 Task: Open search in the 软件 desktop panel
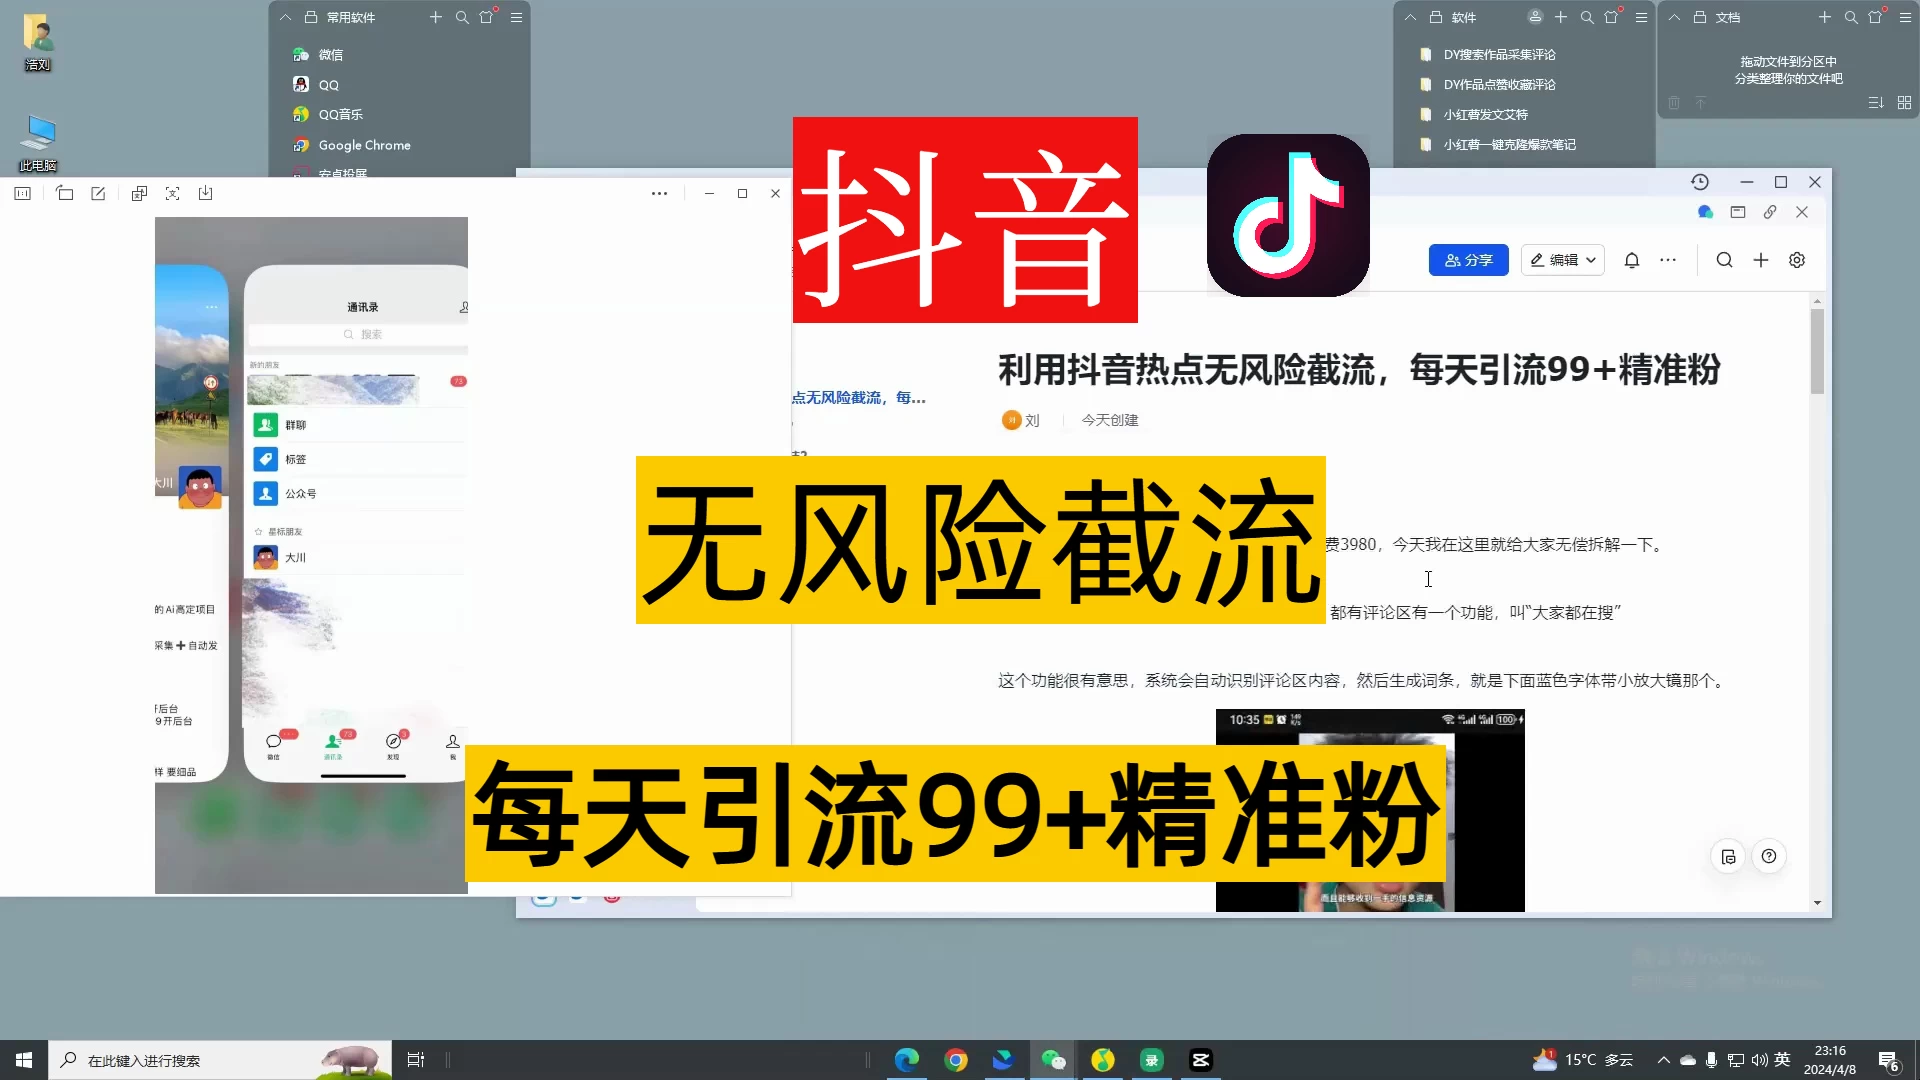point(1586,17)
